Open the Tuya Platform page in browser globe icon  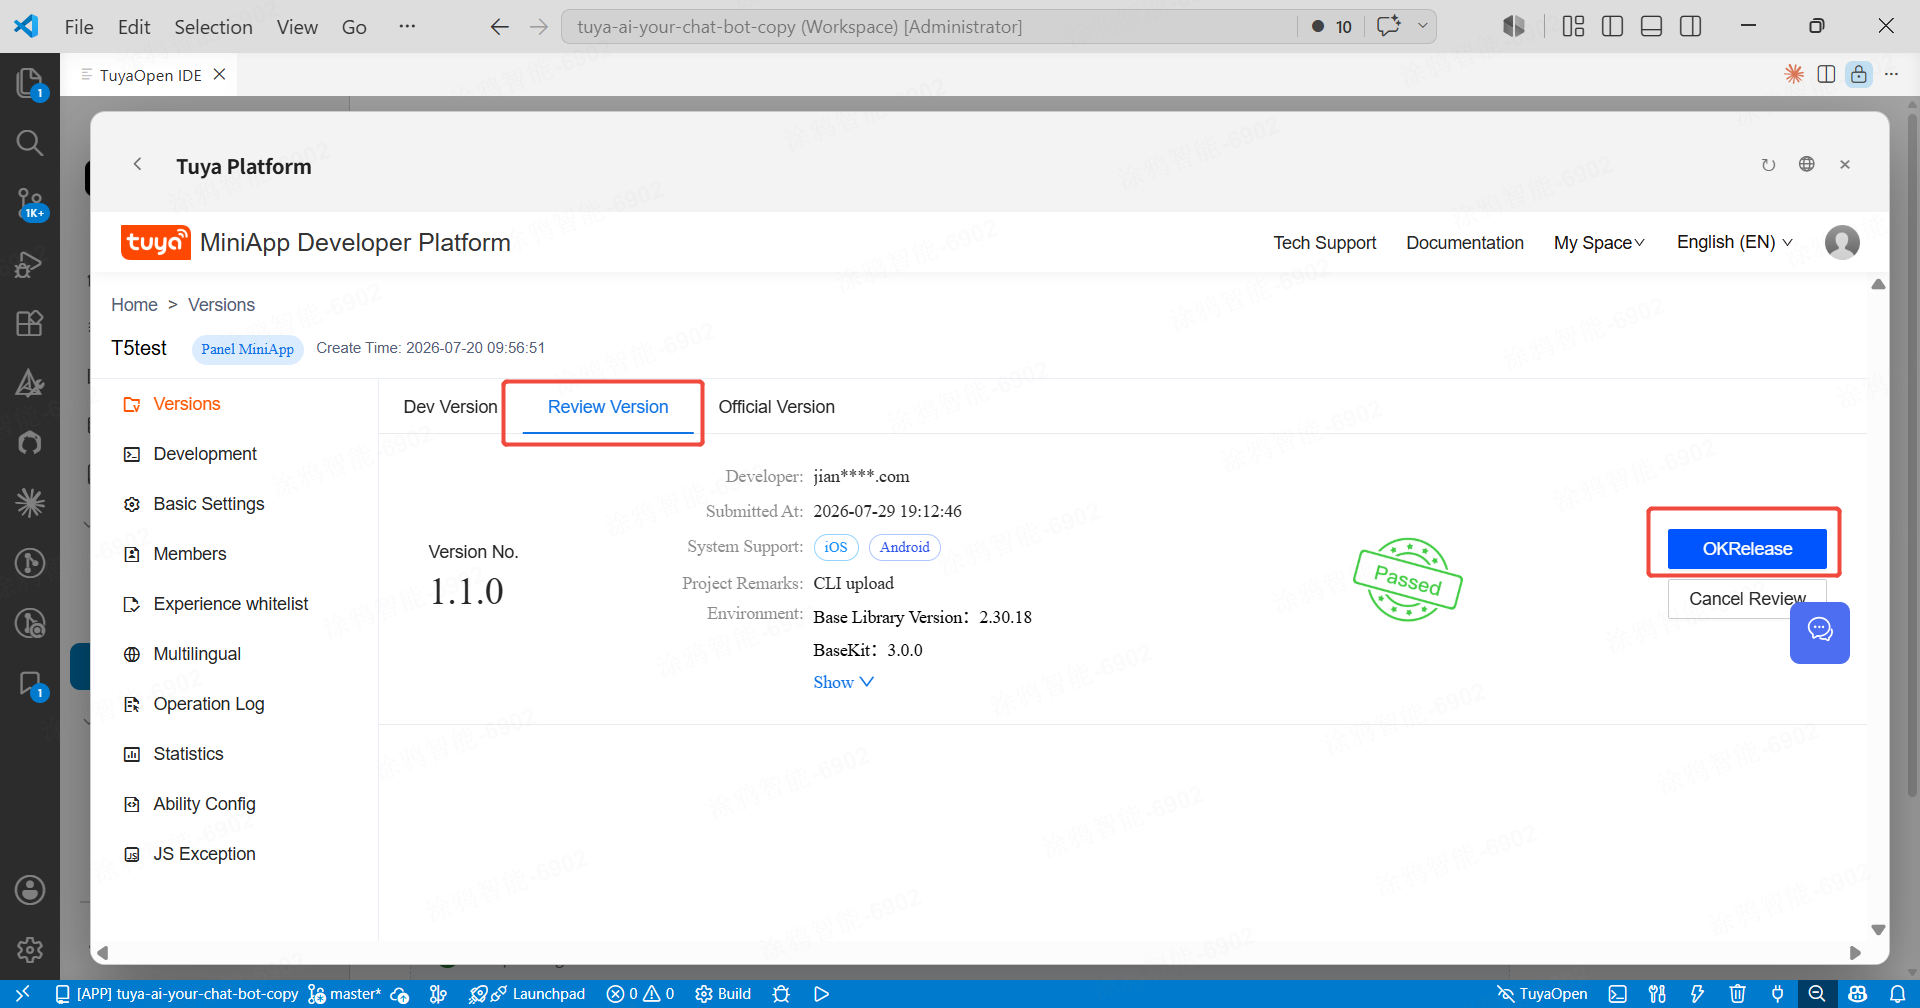pos(1806,164)
